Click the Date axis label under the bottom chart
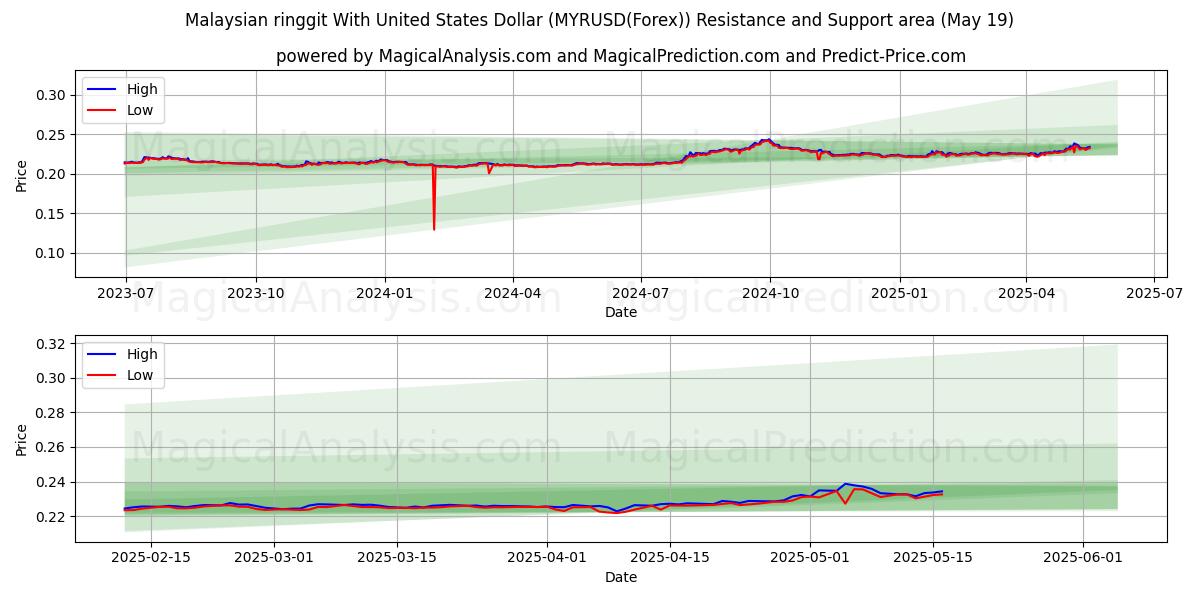Screen dimensions: 1200x600 point(621,577)
